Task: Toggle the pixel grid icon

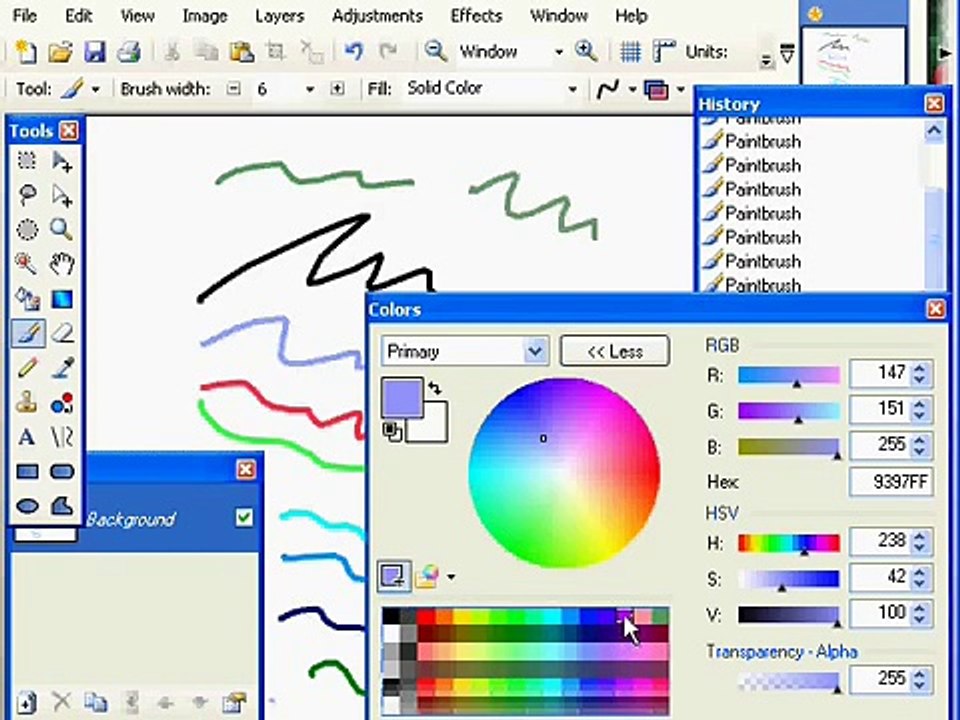Action: pyautogui.click(x=630, y=52)
